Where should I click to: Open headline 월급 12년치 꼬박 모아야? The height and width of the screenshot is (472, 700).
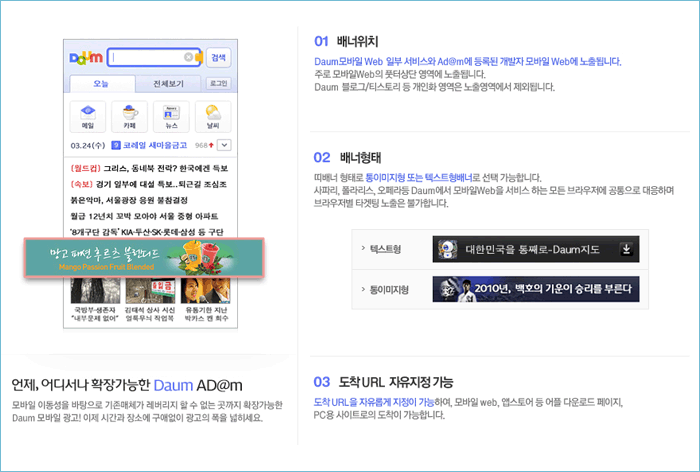click(x=144, y=216)
